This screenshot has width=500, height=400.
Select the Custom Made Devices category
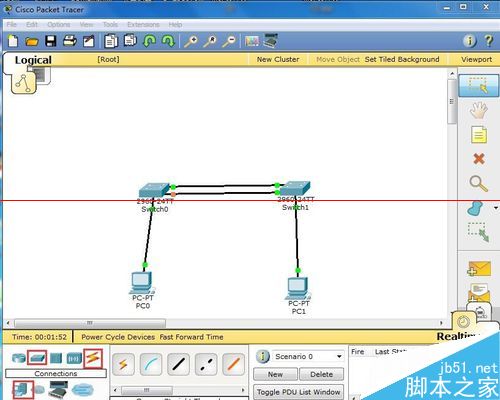click(58, 389)
